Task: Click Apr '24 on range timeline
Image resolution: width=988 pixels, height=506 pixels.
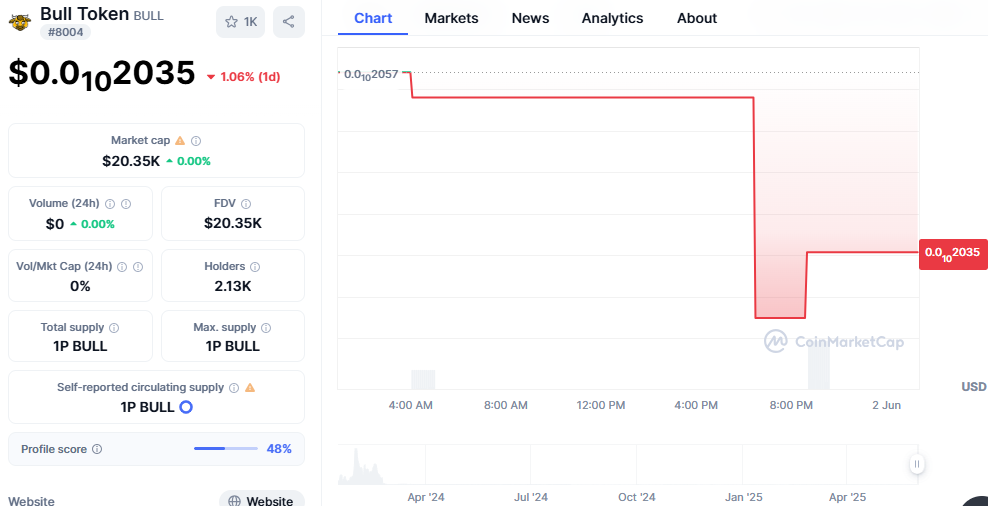Action: pyautogui.click(x=426, y=497)
